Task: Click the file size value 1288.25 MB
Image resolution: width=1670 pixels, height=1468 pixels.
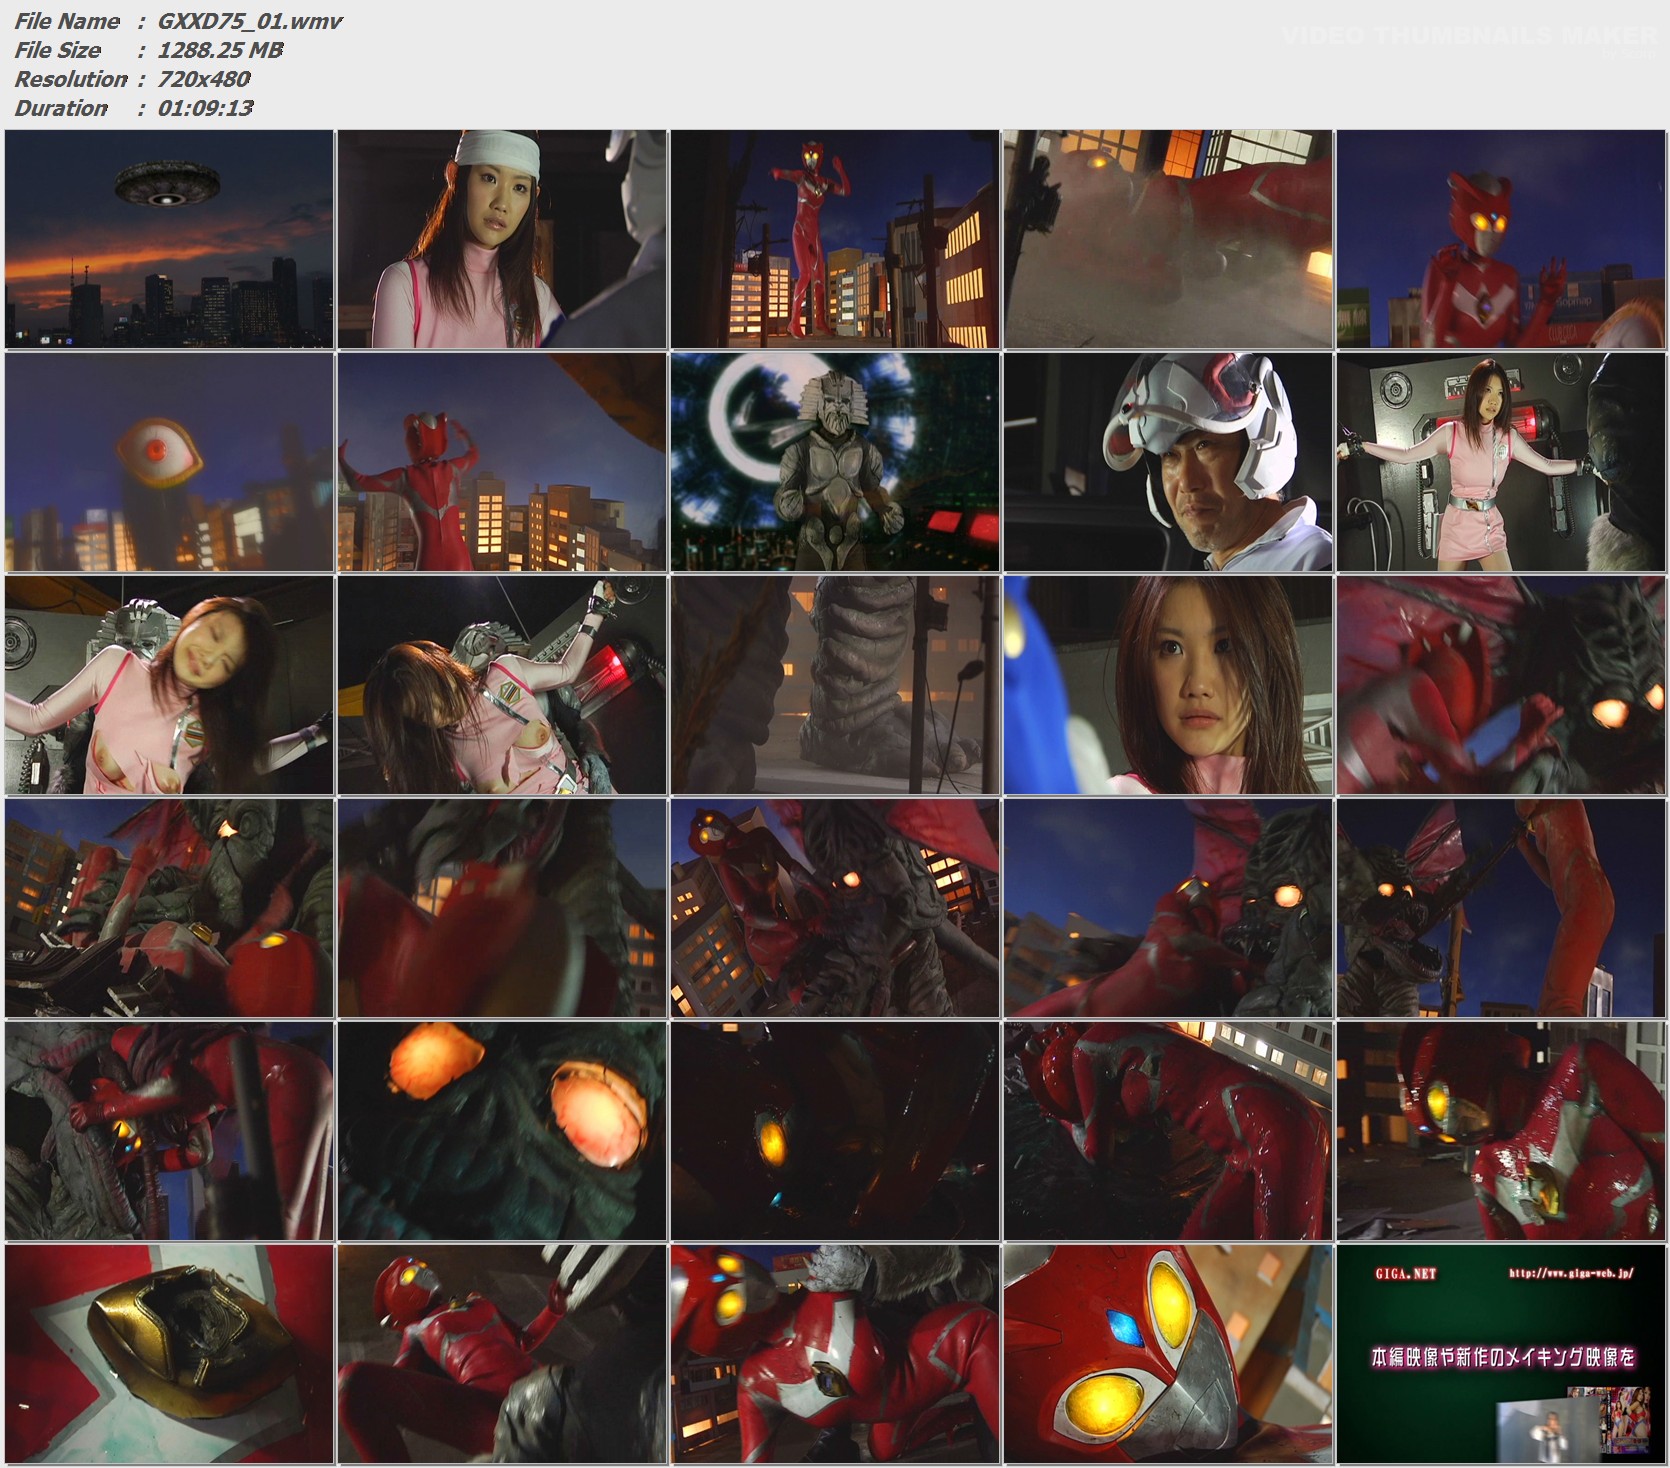Action: click(220, 50)
